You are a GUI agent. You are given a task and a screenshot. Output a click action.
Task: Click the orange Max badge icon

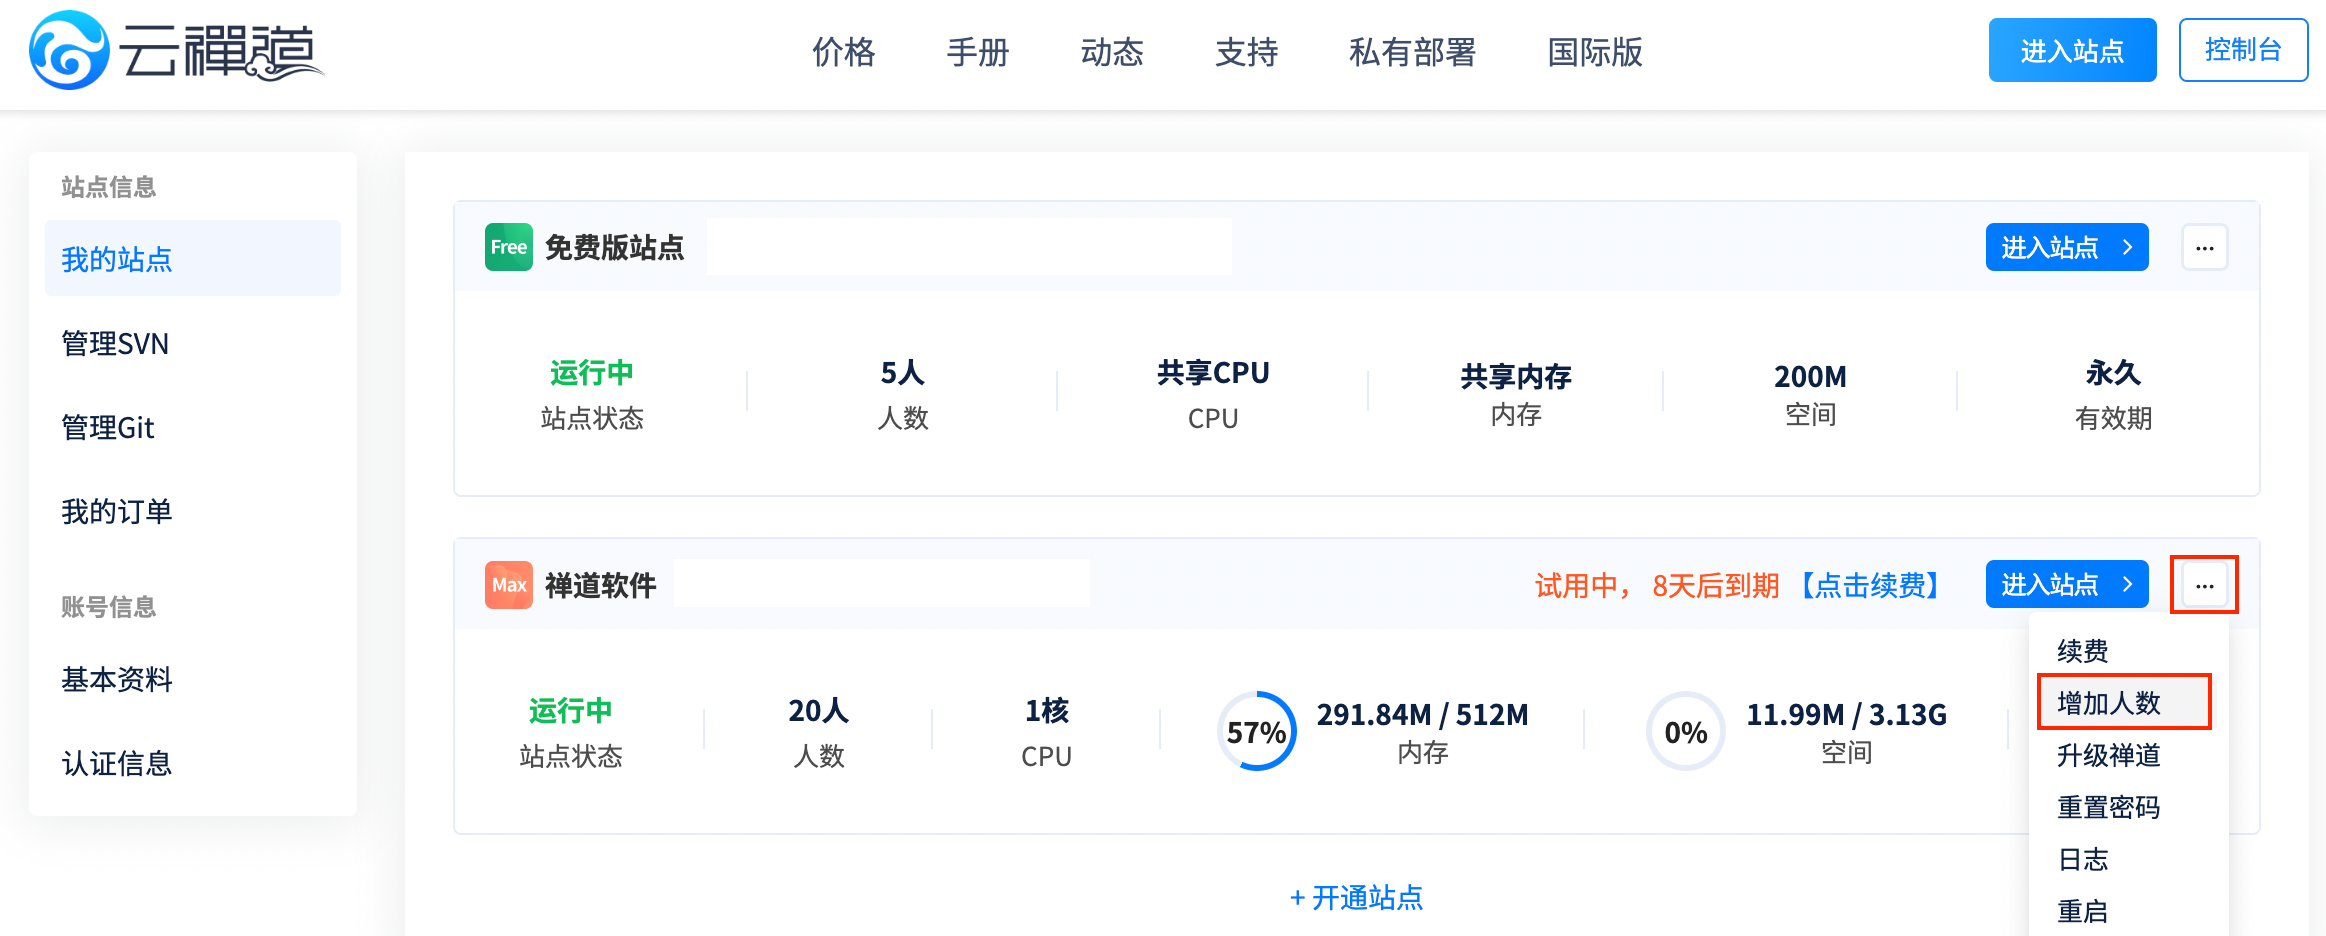508,585
